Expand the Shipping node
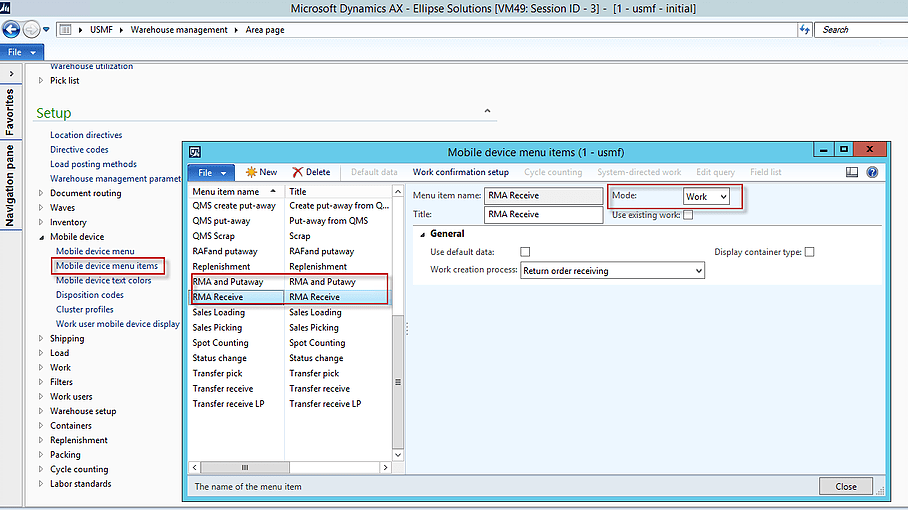This screenshot has height=510, width=908. click(x=41, y=338)
